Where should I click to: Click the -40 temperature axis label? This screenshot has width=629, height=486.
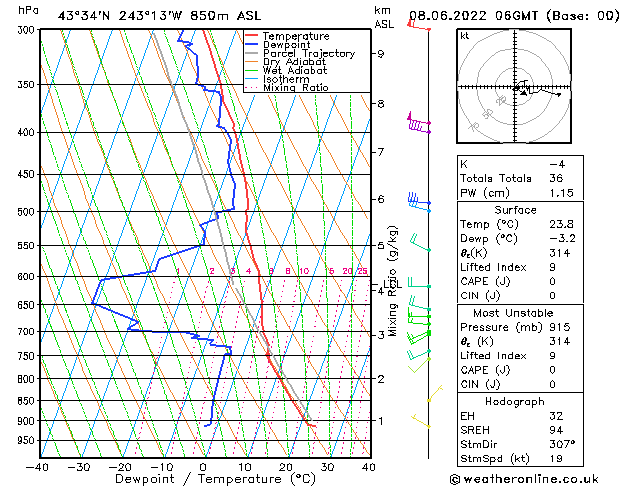[37, 467]
